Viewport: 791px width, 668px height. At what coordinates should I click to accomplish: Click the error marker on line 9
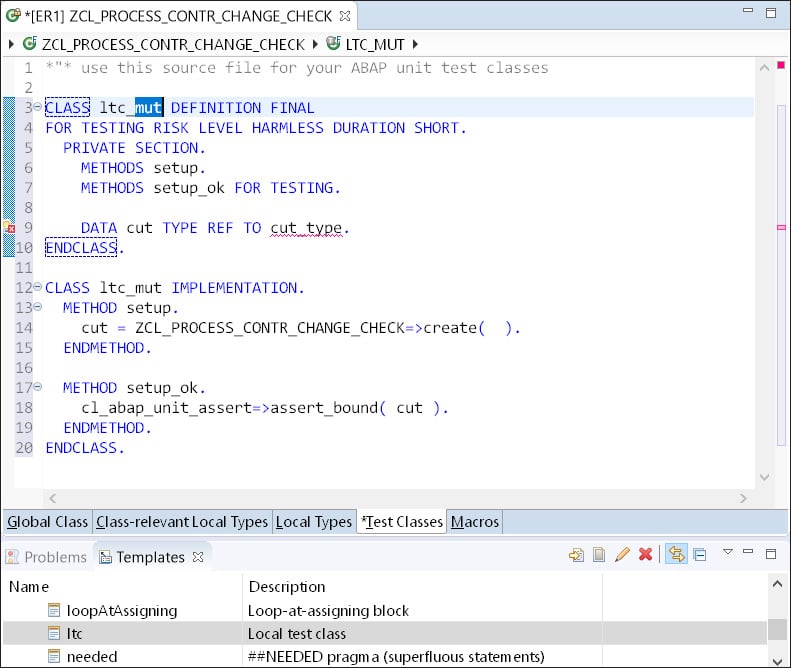8,228
